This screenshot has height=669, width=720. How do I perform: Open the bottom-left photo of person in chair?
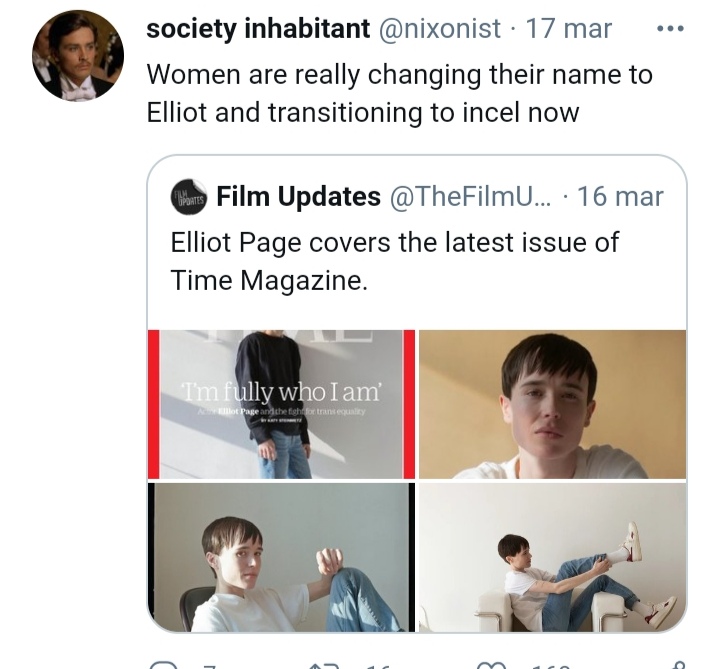point(281,557)
